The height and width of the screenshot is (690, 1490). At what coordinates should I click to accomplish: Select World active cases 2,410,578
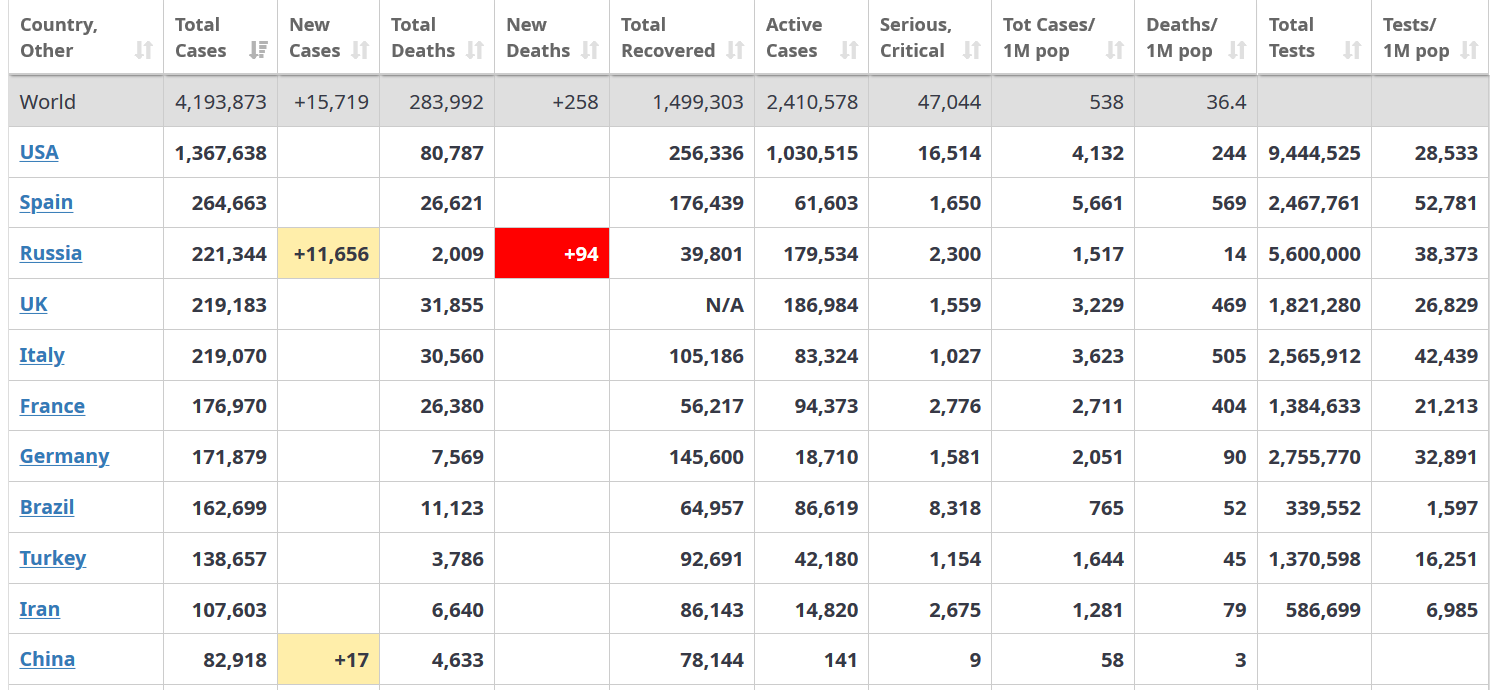click(x=812, y=102)
